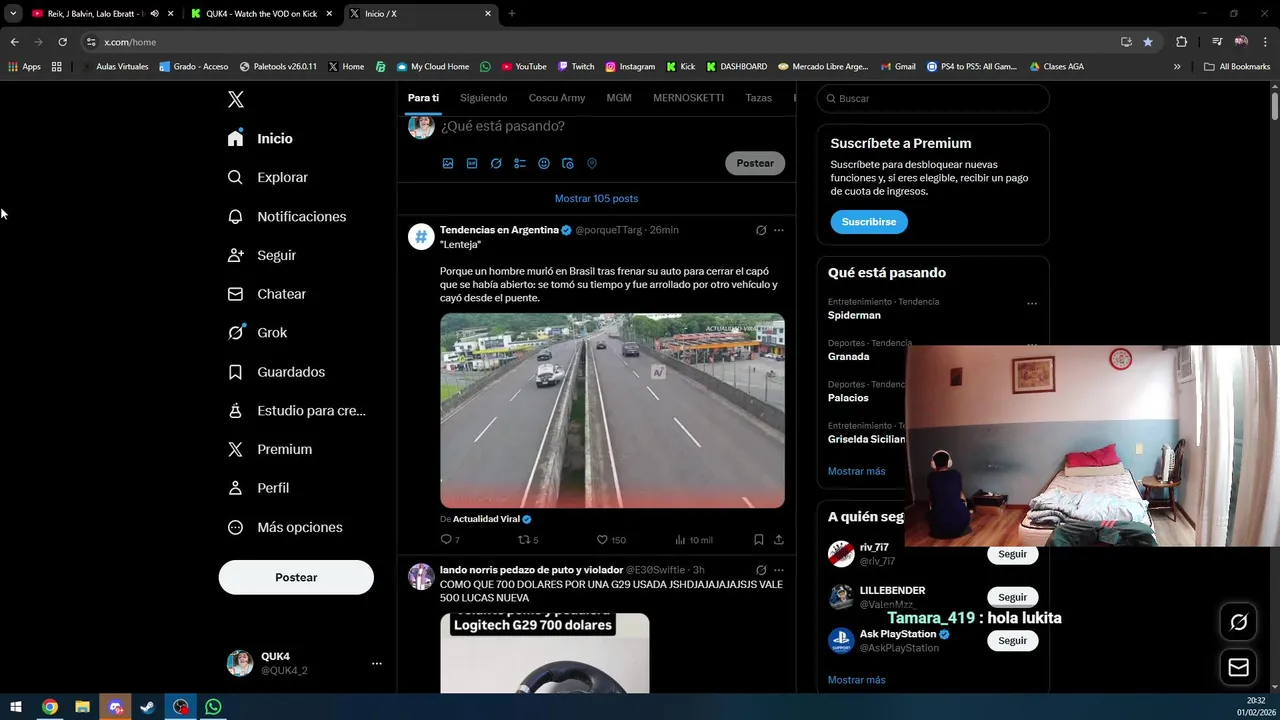This screenshot has height=720, width=1280.
Task: Open Twitch bookmark in bookmarks bar
Action: pyautogui.click(x=576, y=67)
